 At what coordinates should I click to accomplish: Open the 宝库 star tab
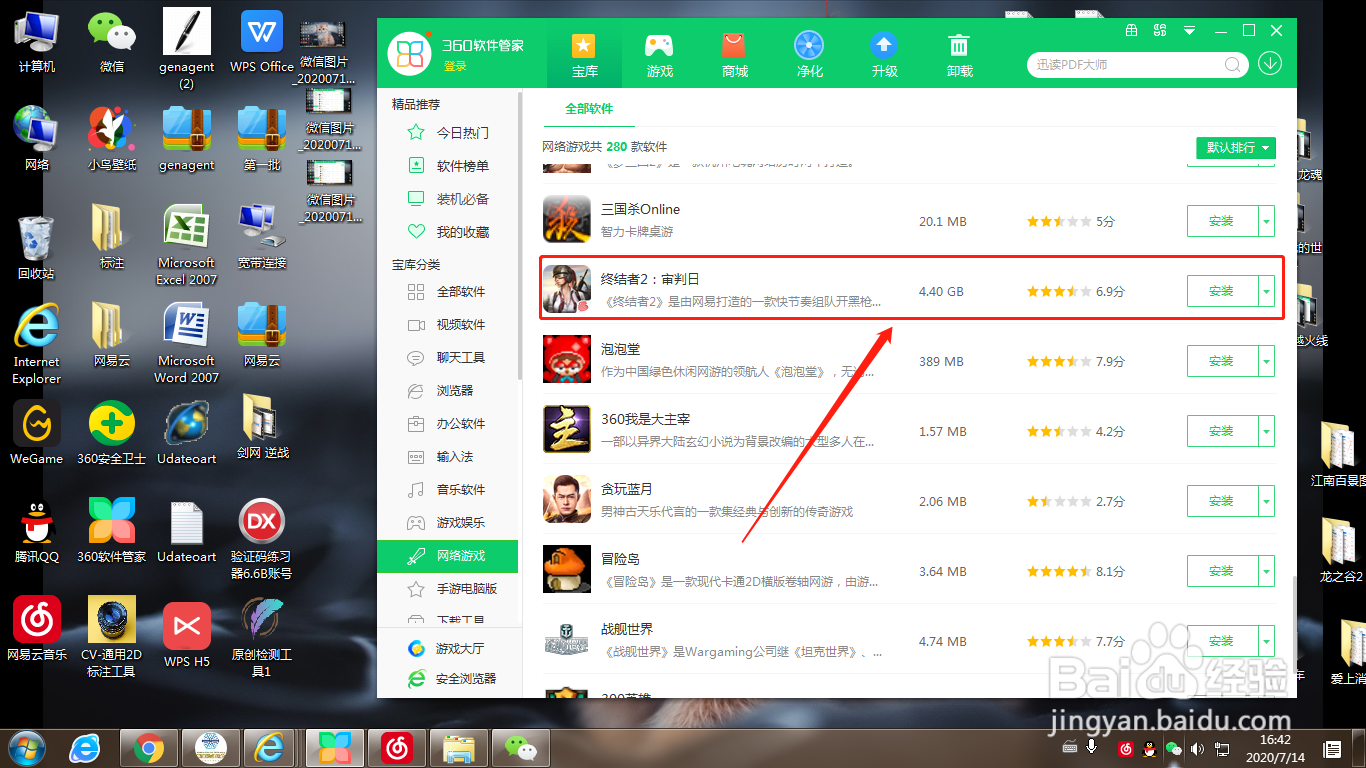[x=584, y=55]
